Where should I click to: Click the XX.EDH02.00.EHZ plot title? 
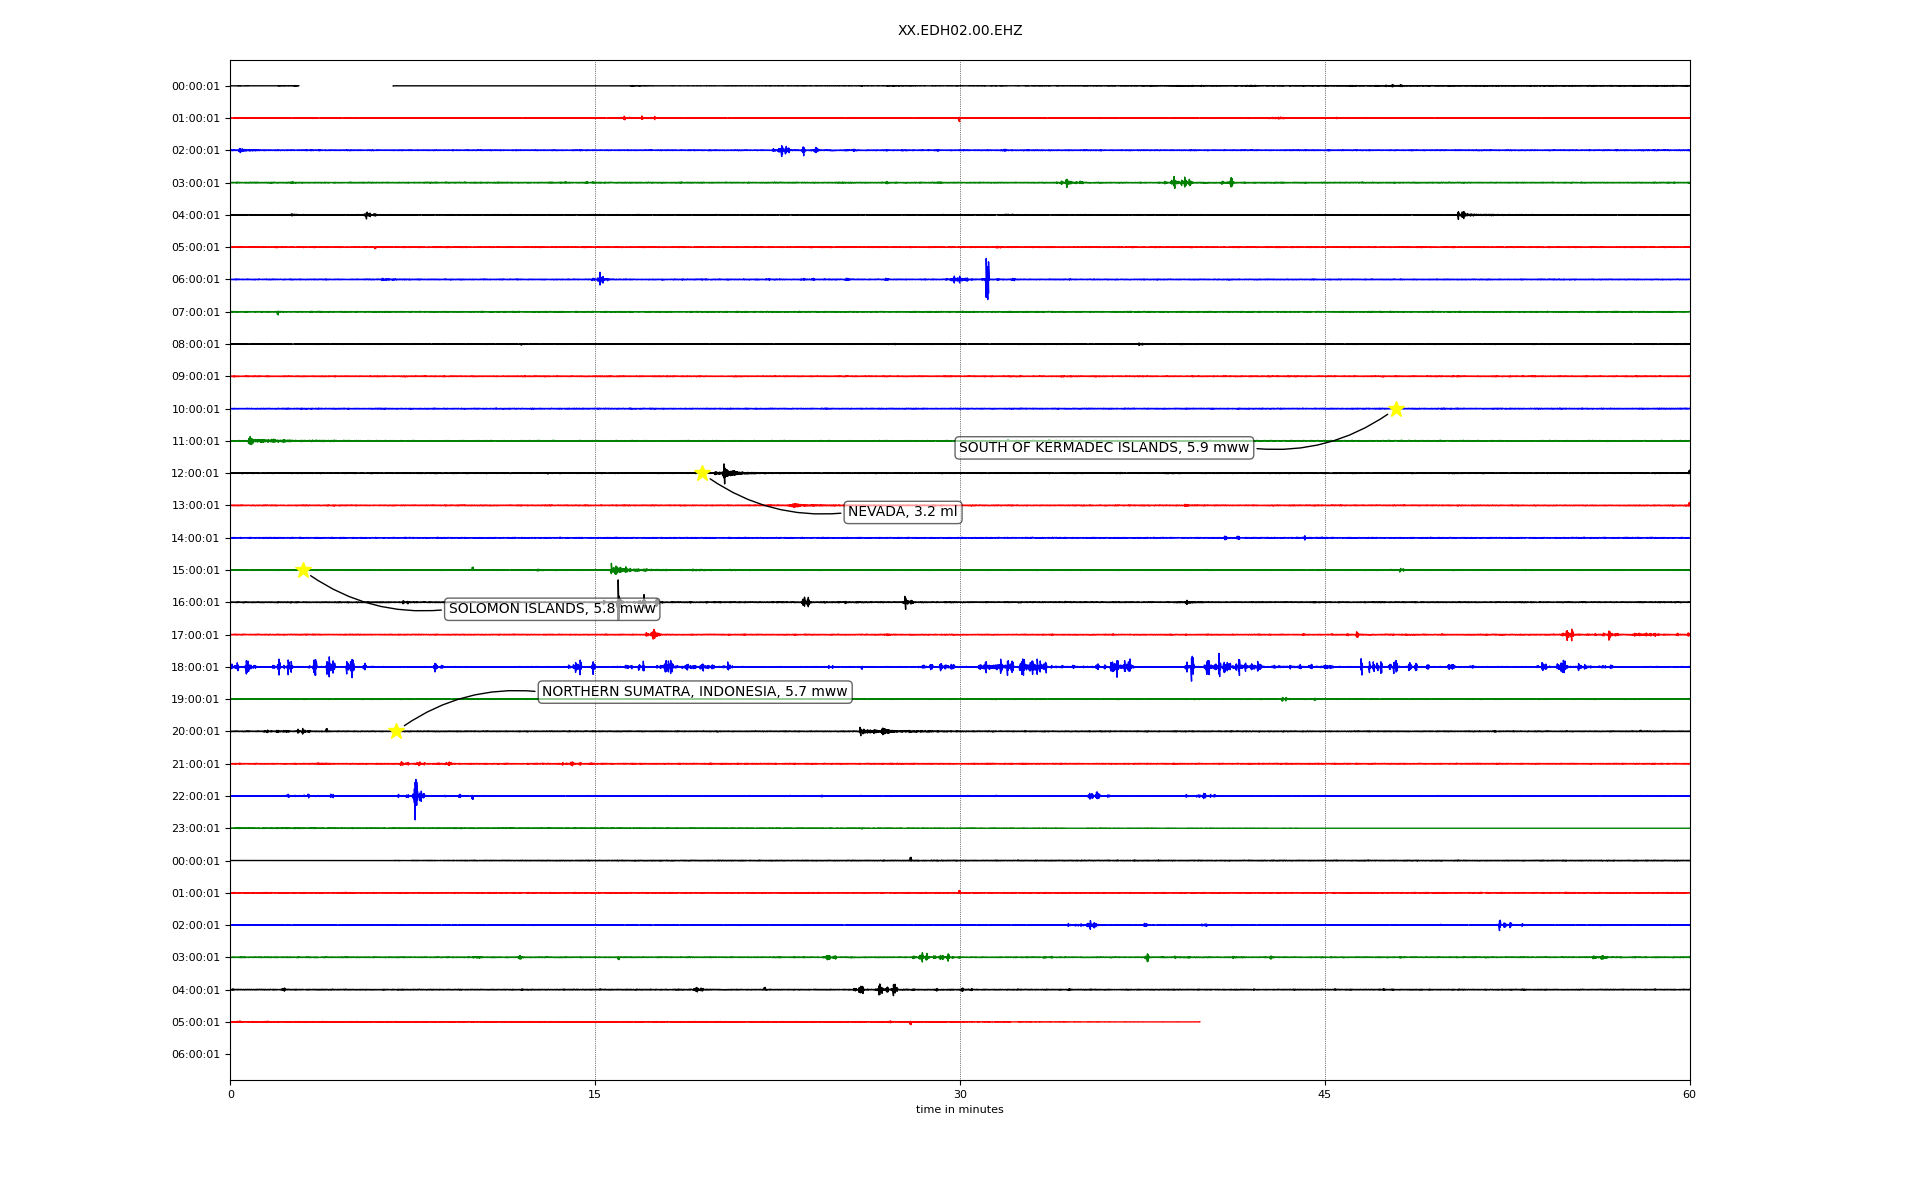pos(959,31)
